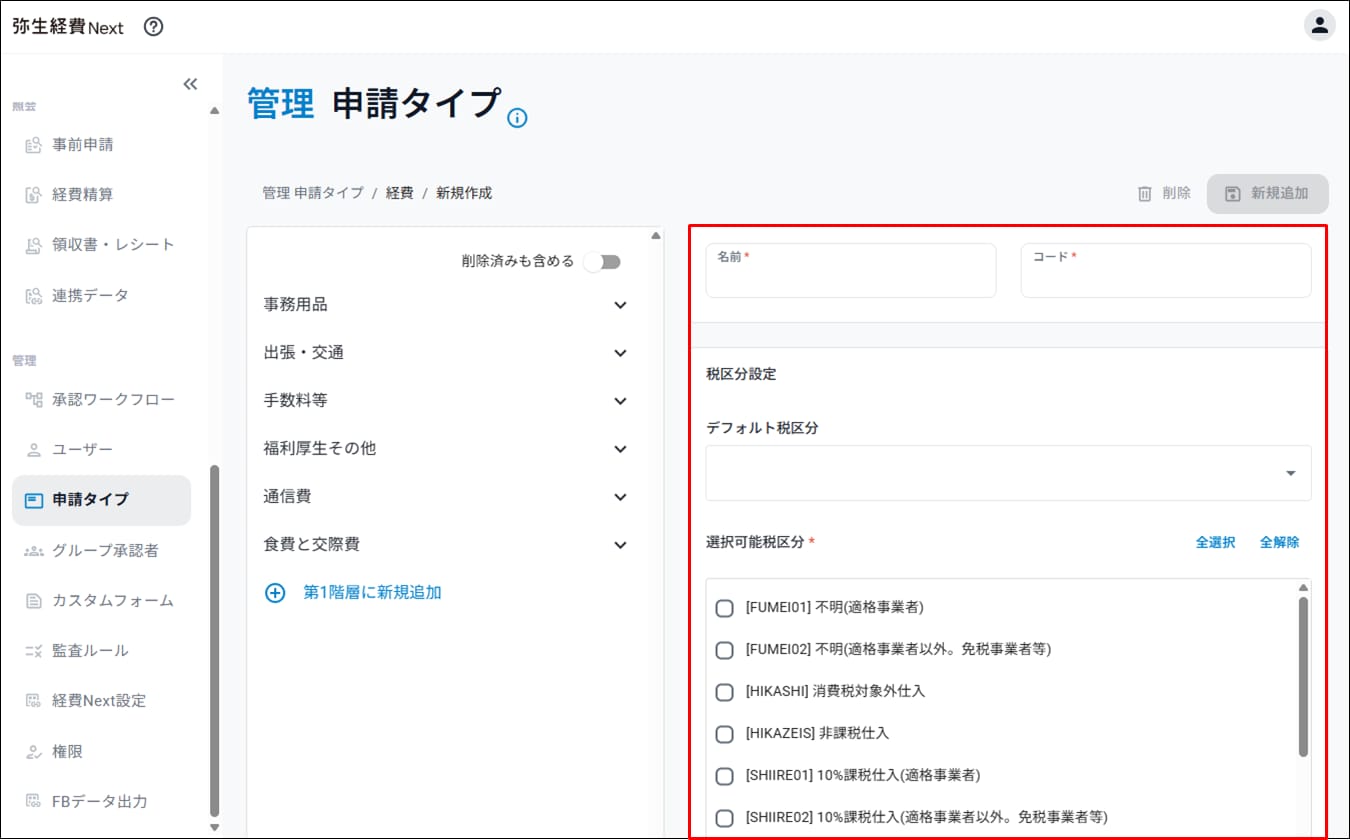Click the info icon beside 申請タイプ title

517,118
